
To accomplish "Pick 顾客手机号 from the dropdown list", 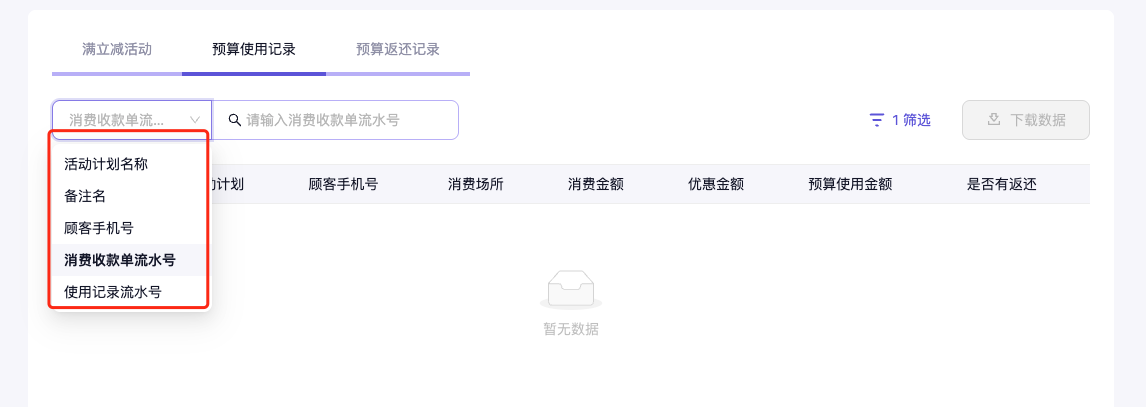I will tap(99, 228).
